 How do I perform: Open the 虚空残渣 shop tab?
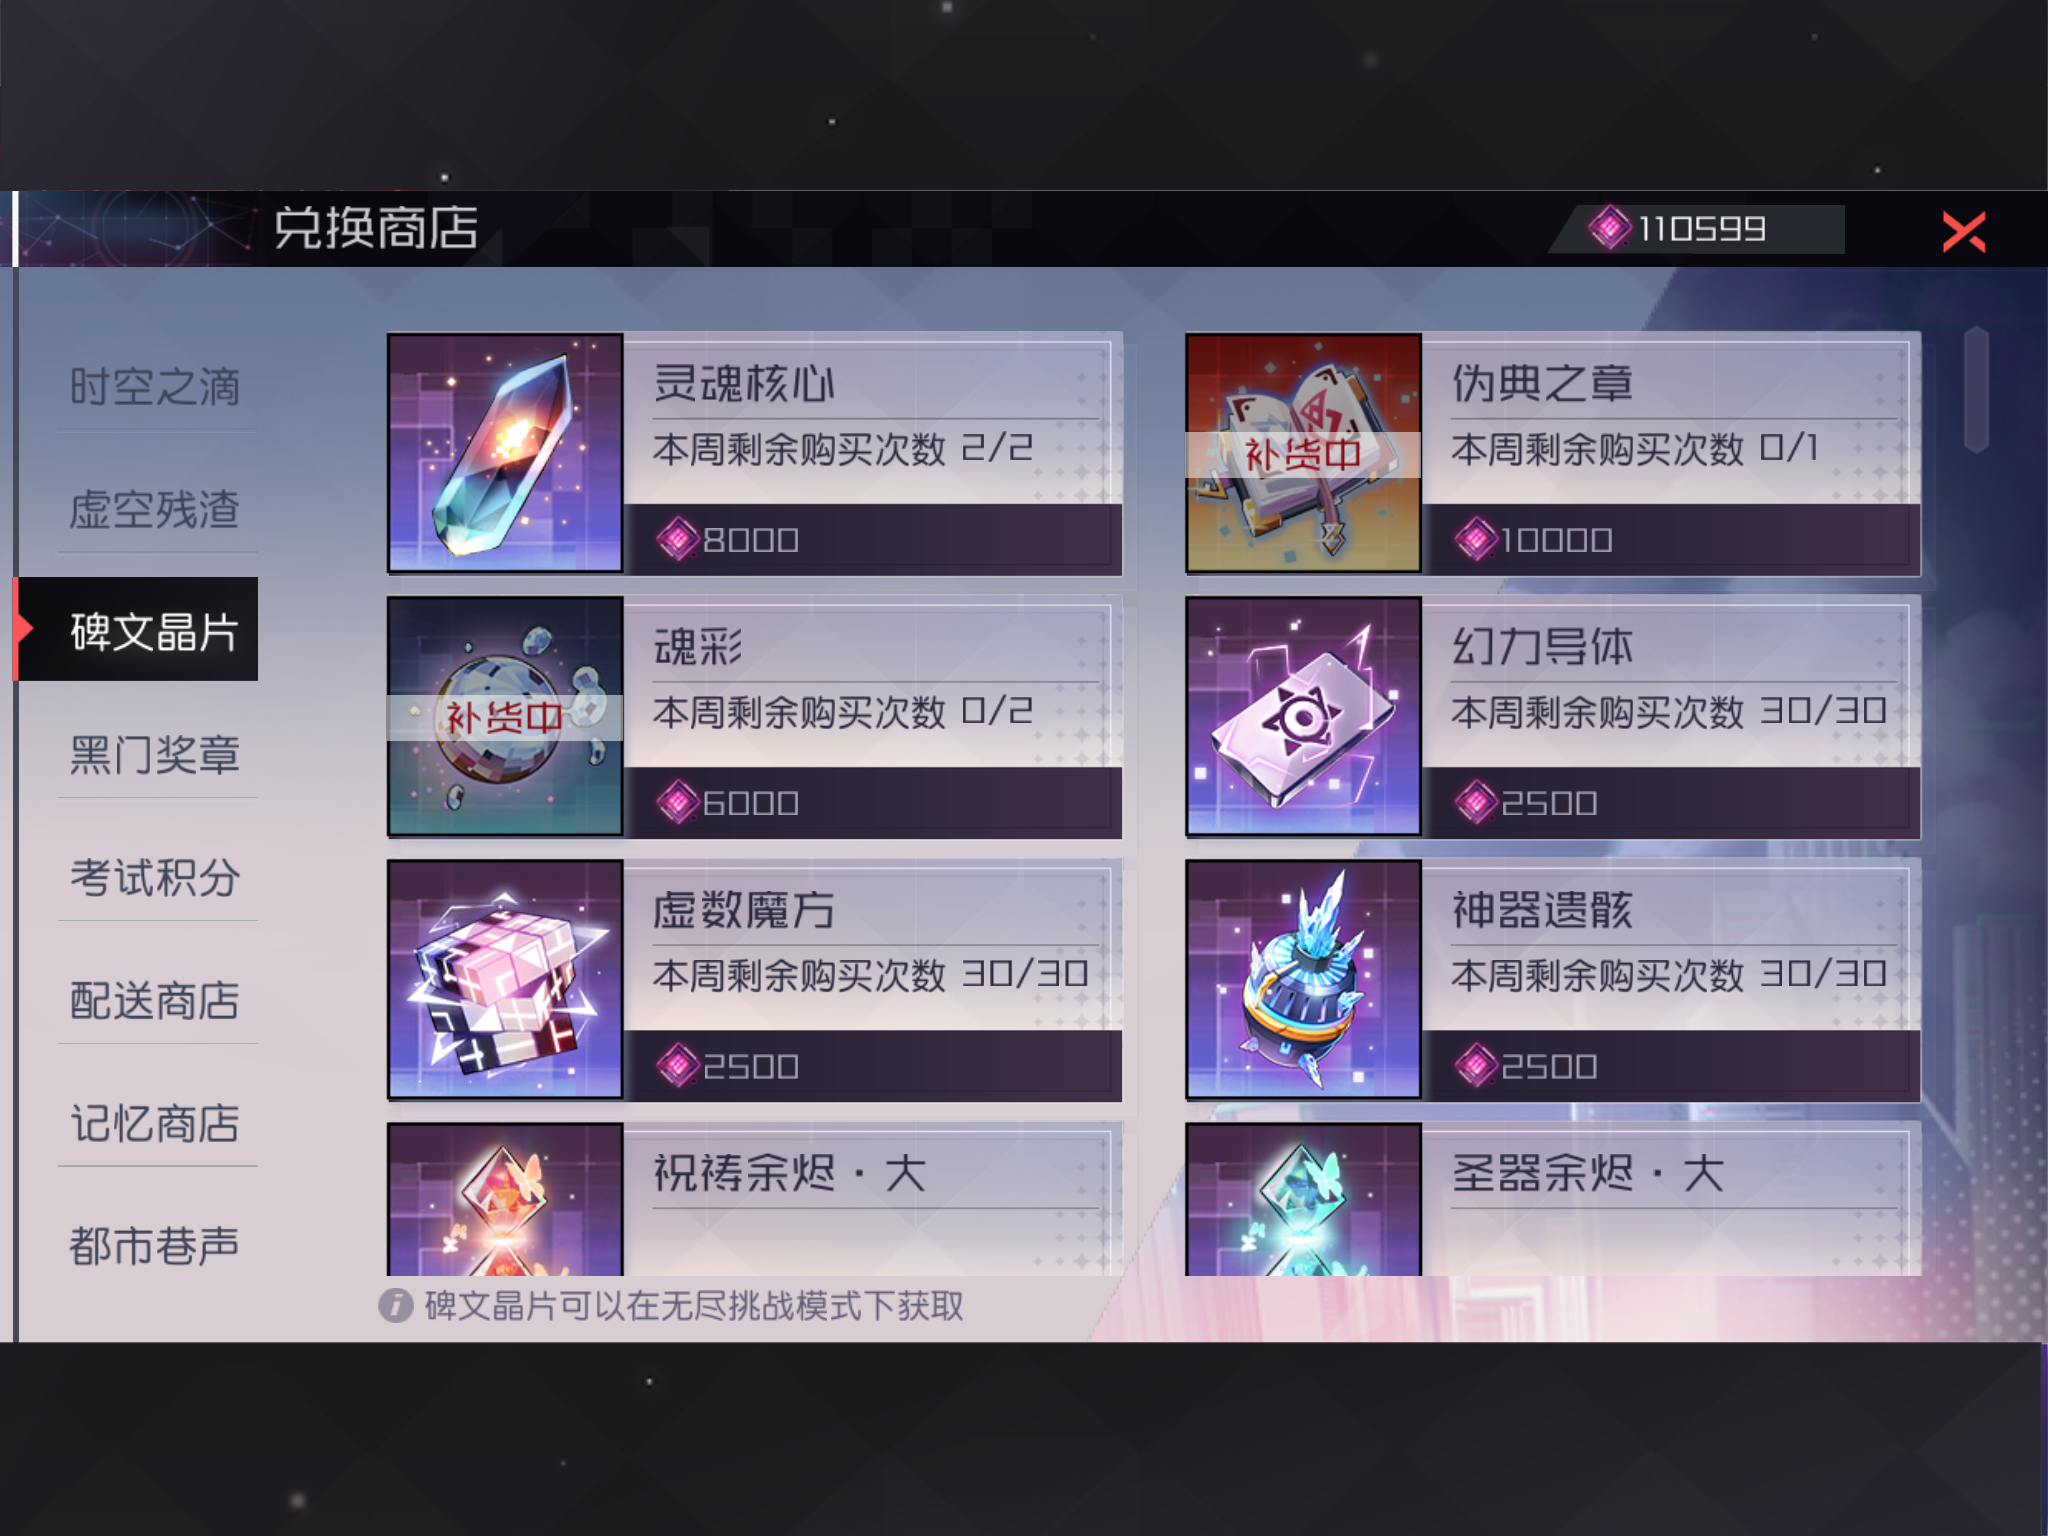(x=155, y=509)
